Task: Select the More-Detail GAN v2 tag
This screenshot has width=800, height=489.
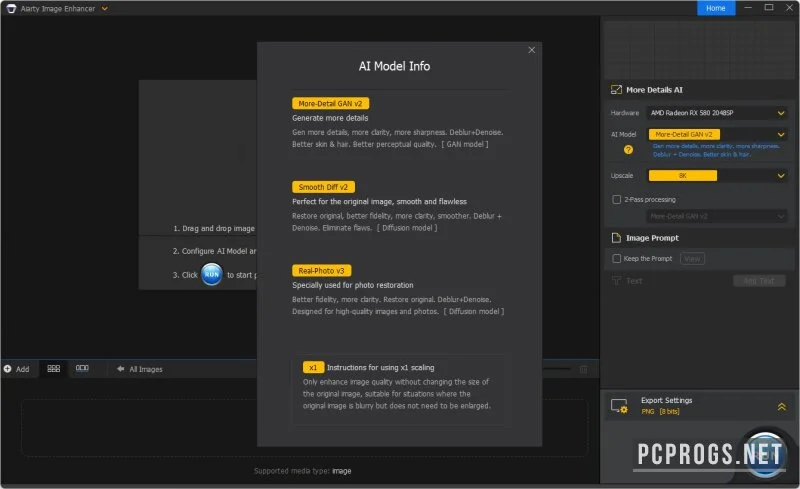Action: click(x=330, y=104)
